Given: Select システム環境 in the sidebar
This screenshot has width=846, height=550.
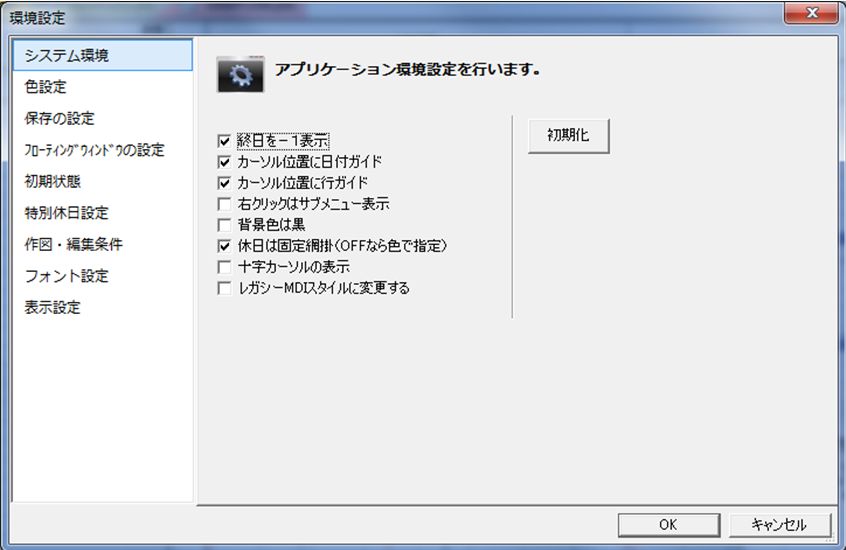Looking at the screenshot, I should [x=103, y=55].
